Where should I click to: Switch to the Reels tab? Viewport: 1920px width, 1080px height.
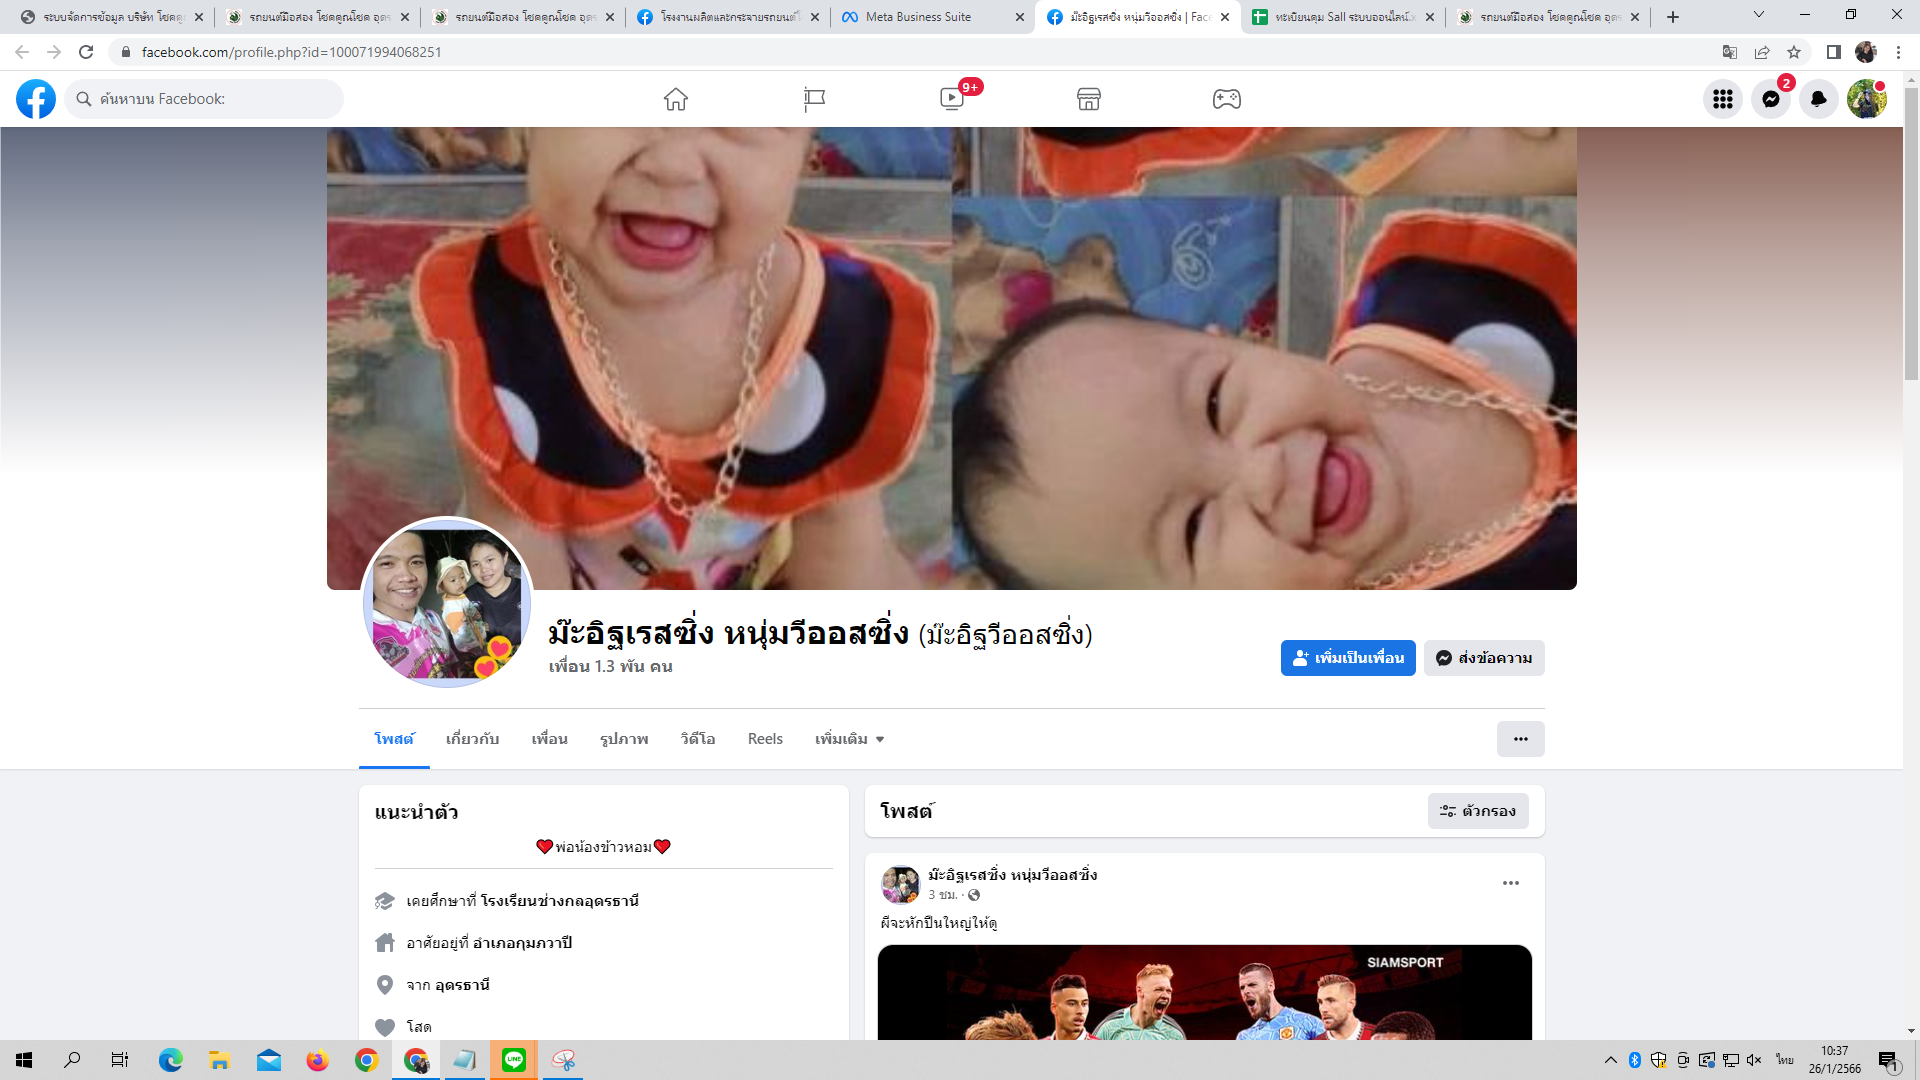[x=765, y=739]
